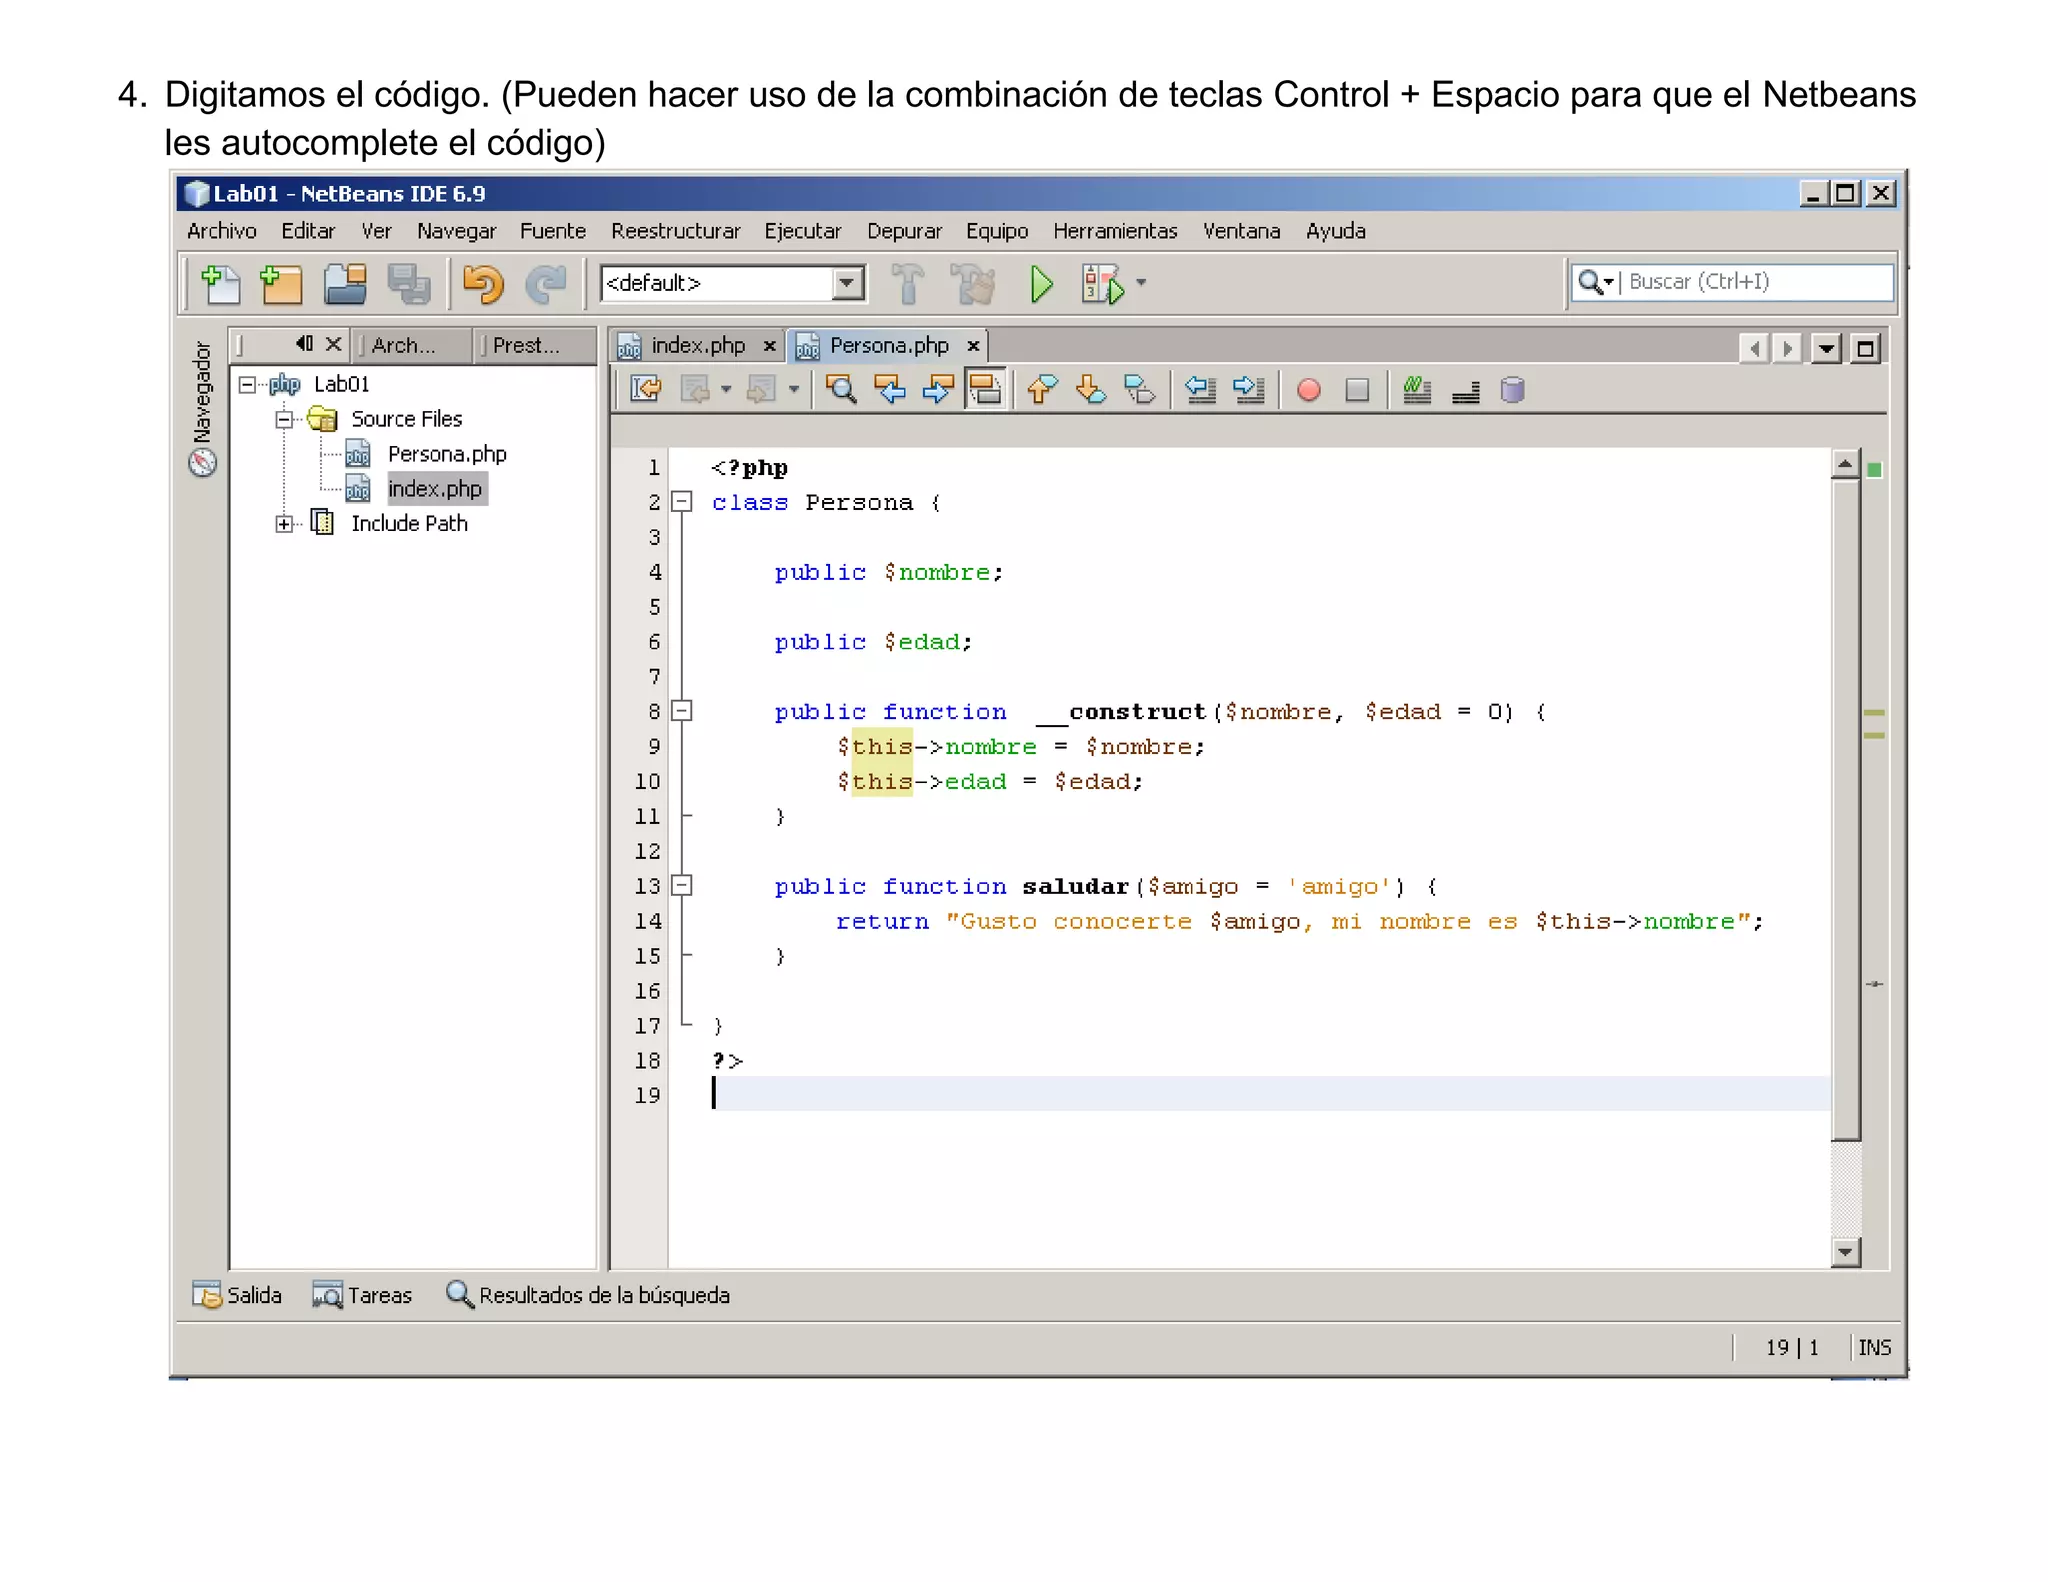Screen dimensions: 2048x1582
Task: Open the Debug Project dropdown arrow
Action: click(x=1141, y=283)
